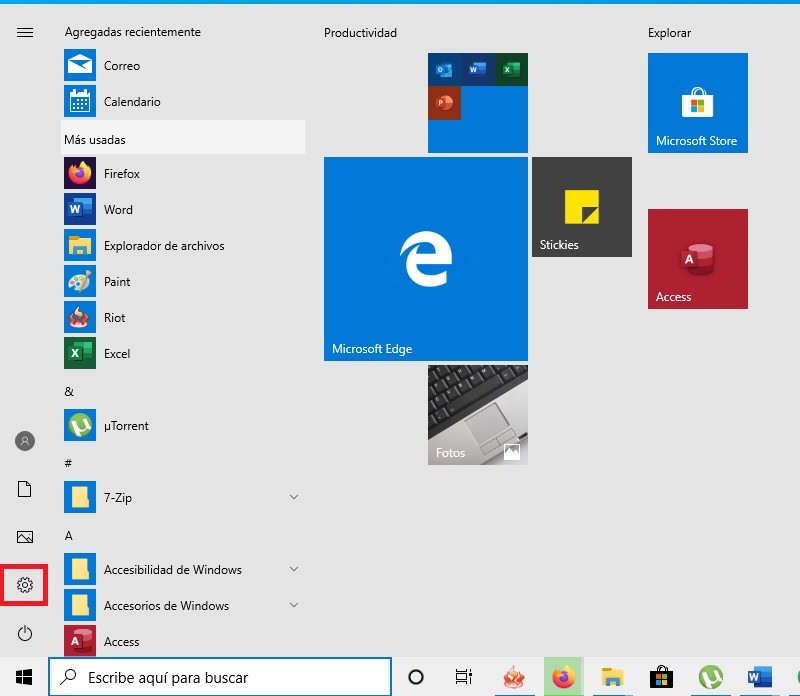Toggle the hamburger menu at top left

[25, 32]
